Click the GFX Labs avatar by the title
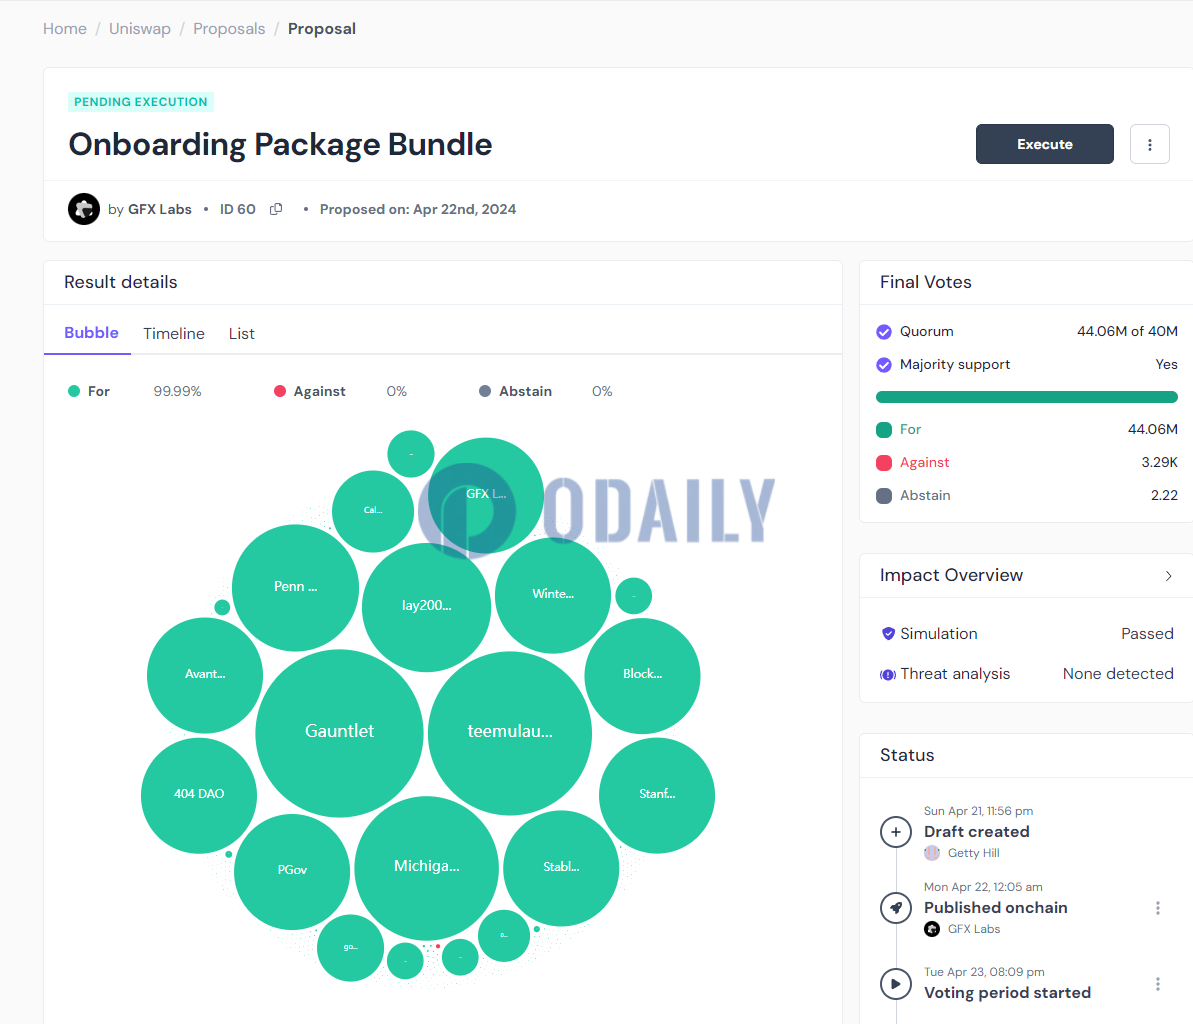The width and height of the screenshot is (1193, 1024). (x=84, y=209)
